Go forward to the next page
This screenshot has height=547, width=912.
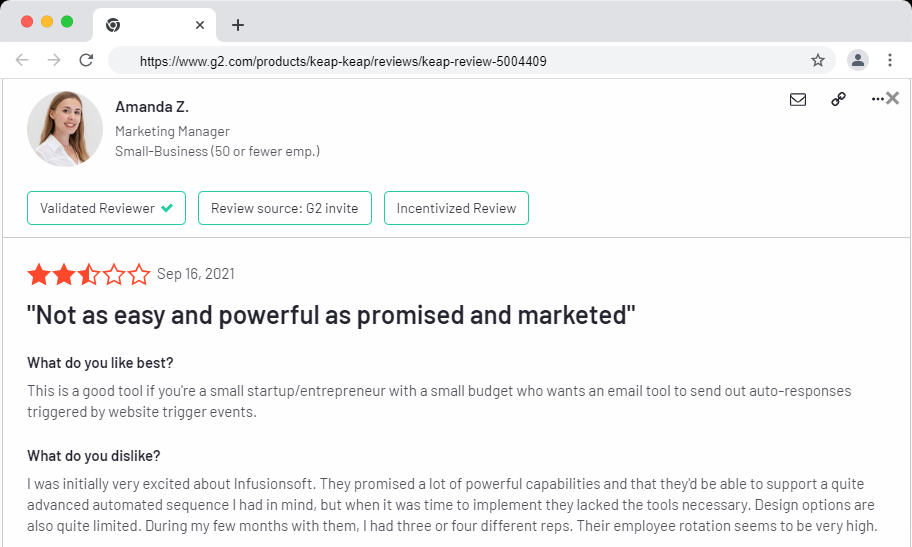tap(54, 60)
